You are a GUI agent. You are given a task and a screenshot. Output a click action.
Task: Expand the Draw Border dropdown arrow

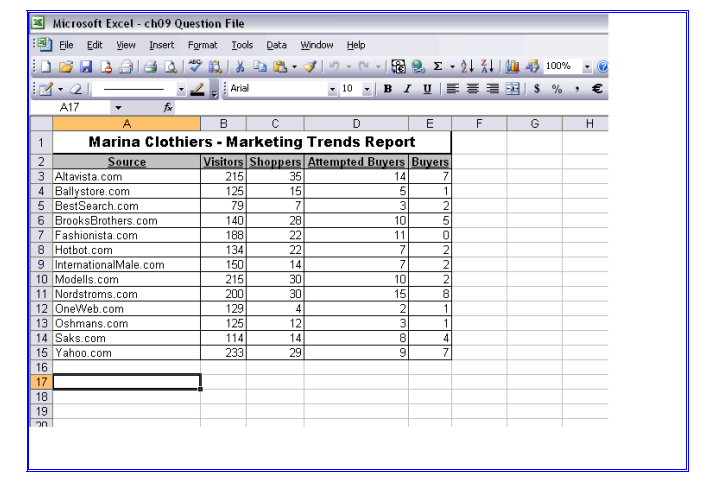coord(60,89)
